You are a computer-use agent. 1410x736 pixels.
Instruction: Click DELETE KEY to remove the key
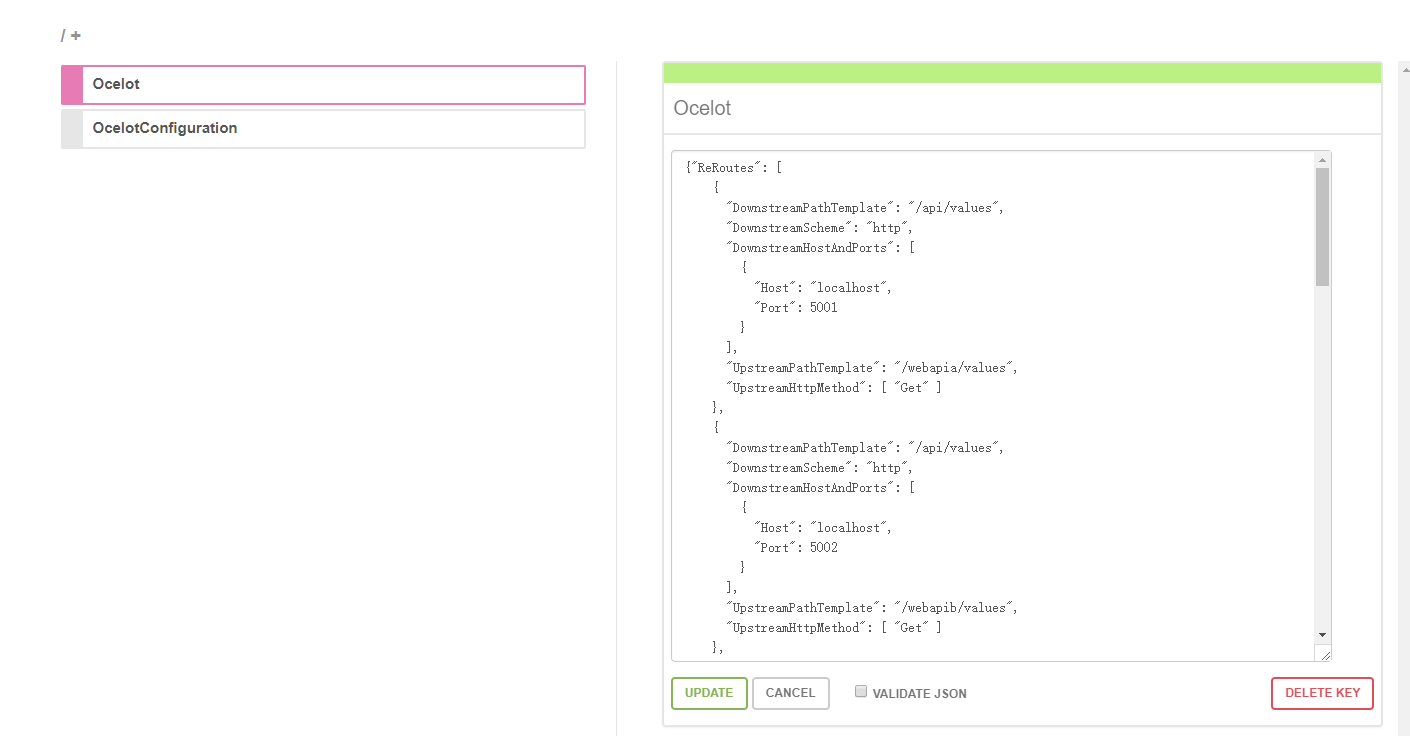tap(1322, 692)
